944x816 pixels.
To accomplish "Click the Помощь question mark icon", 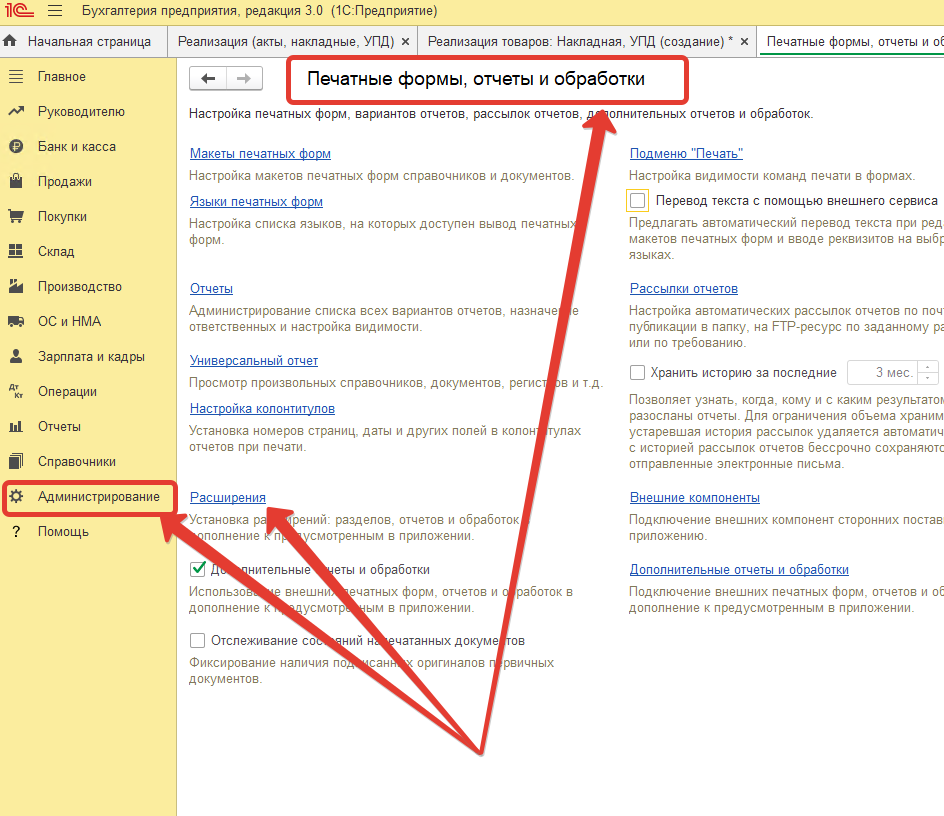I will [x=16, y=532].
